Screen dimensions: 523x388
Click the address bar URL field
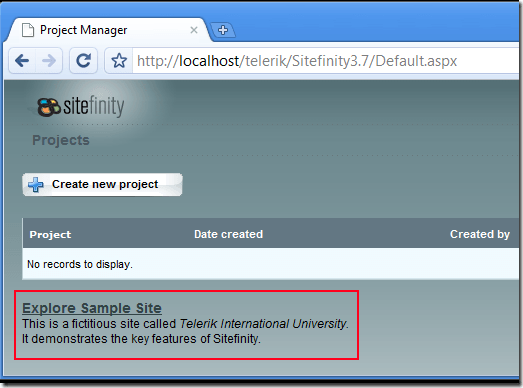click(x=325, y=61)
